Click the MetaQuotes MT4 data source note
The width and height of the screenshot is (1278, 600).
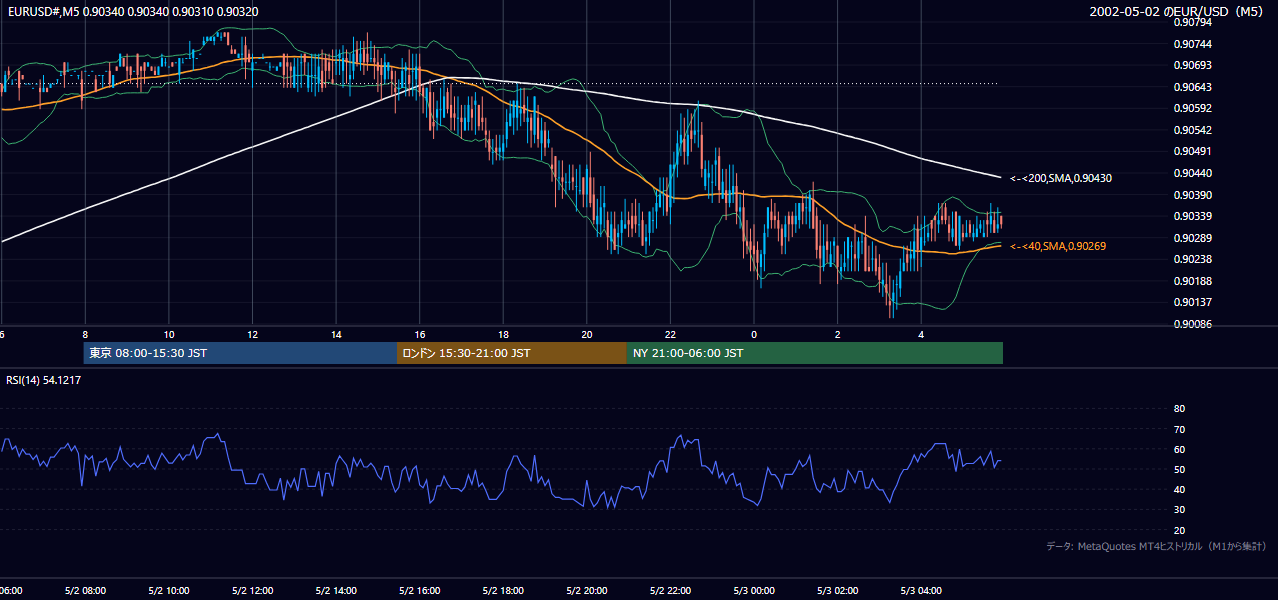pos(1156,546)
